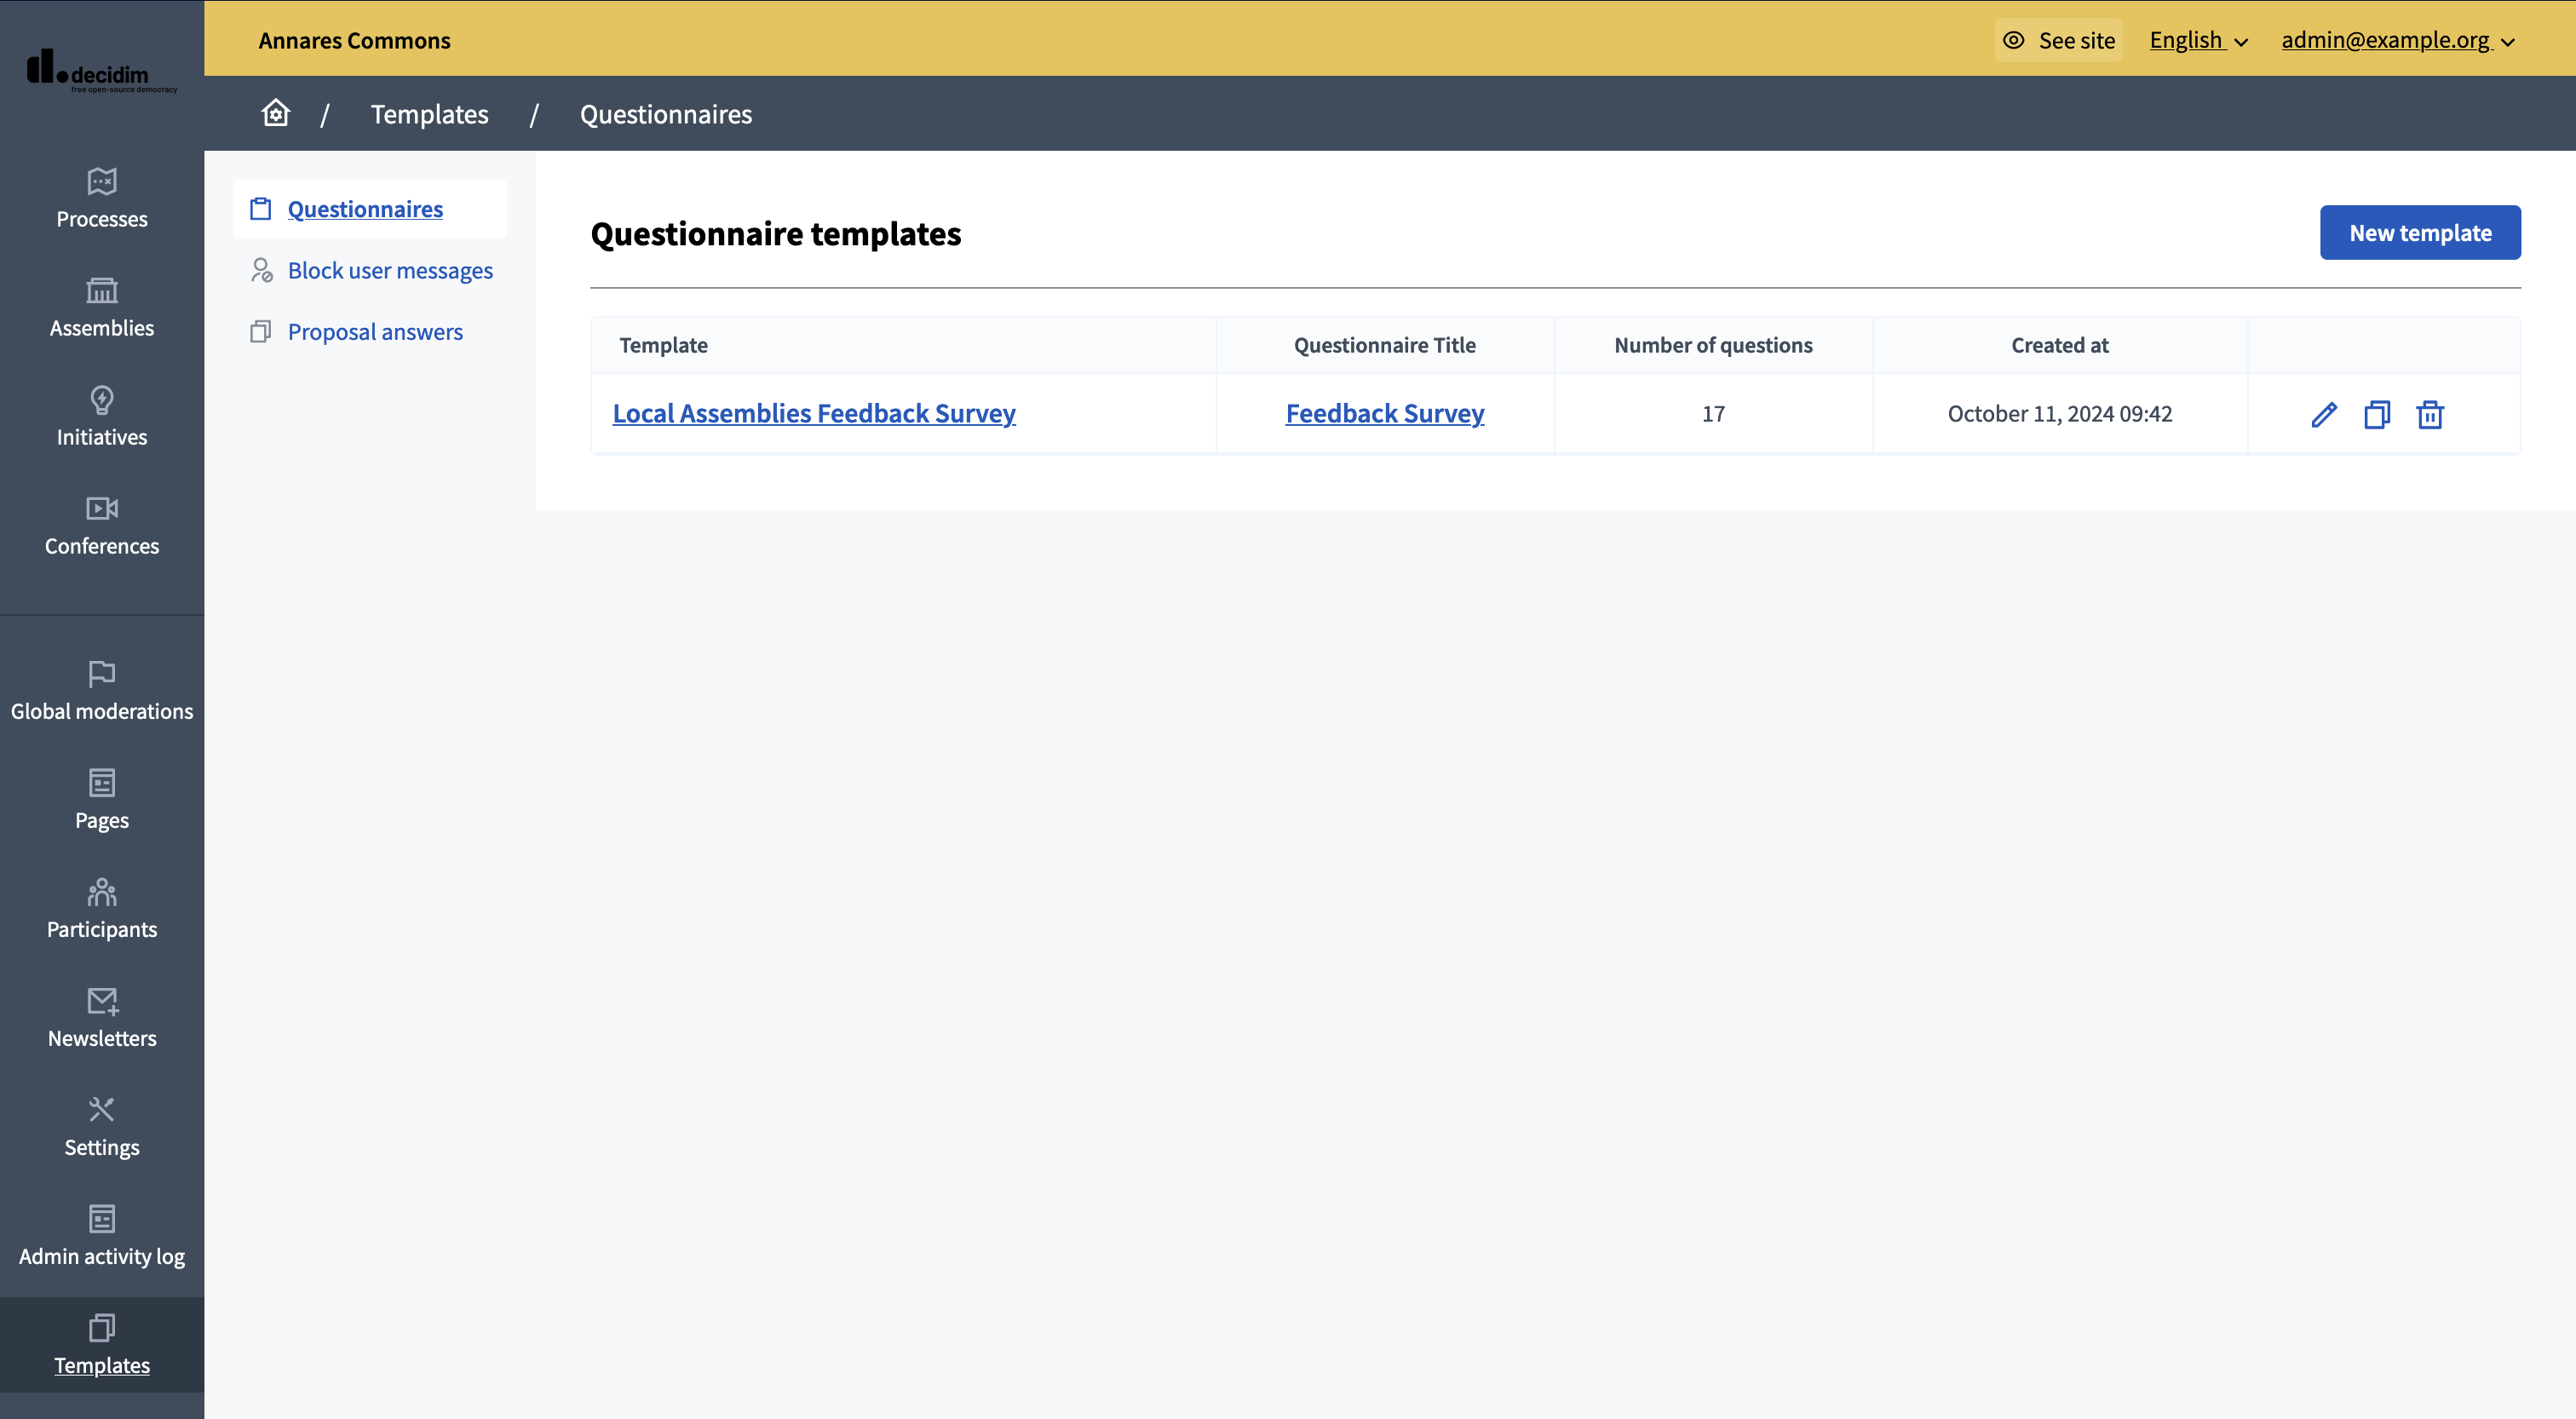Open the Processes section in sidebar
Viewport: 2576px width, 1419px height.
pos(101,198)
